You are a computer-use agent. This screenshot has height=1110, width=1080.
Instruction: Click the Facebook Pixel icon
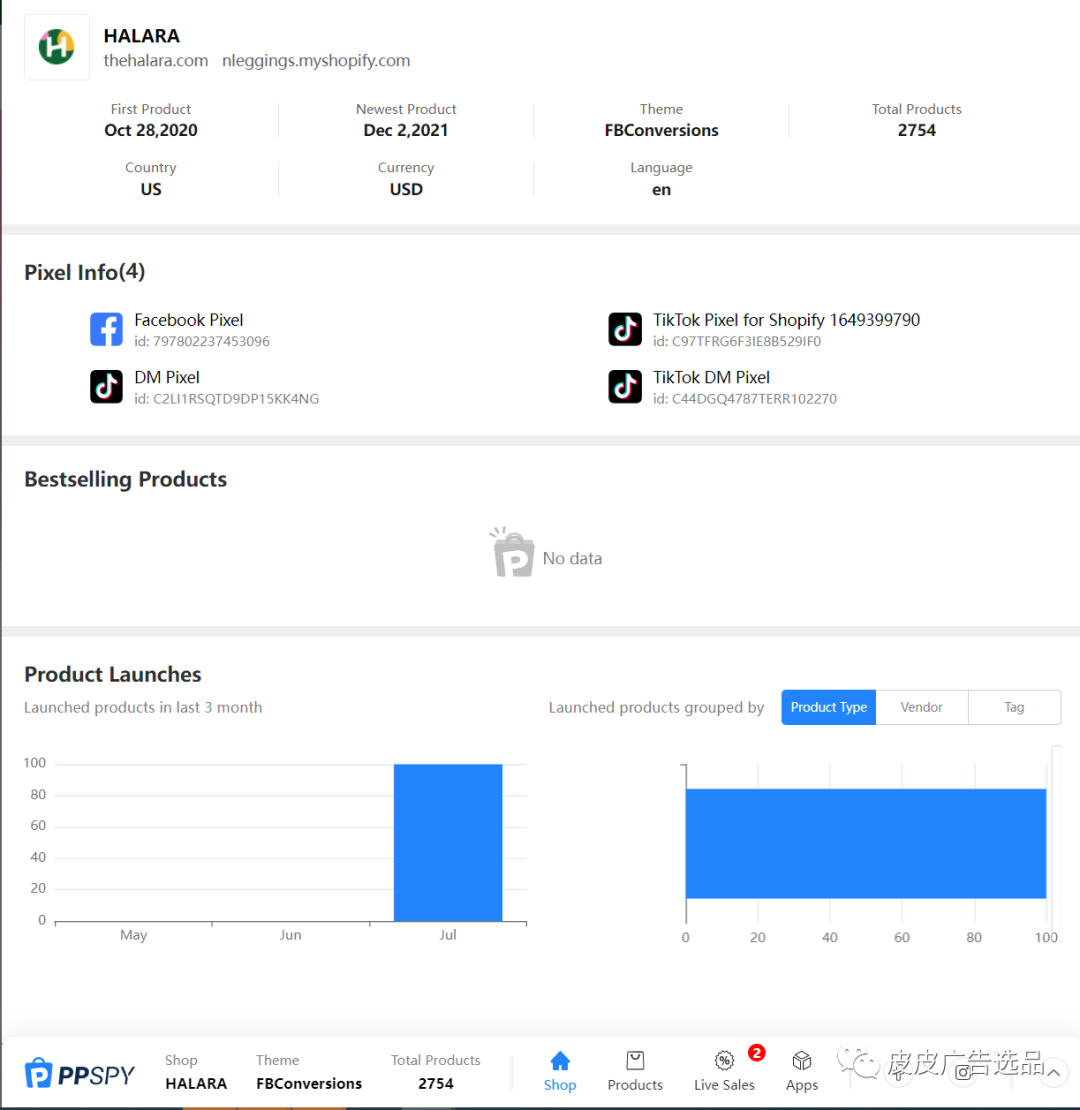pyautogui.click(x=106, y=329)
